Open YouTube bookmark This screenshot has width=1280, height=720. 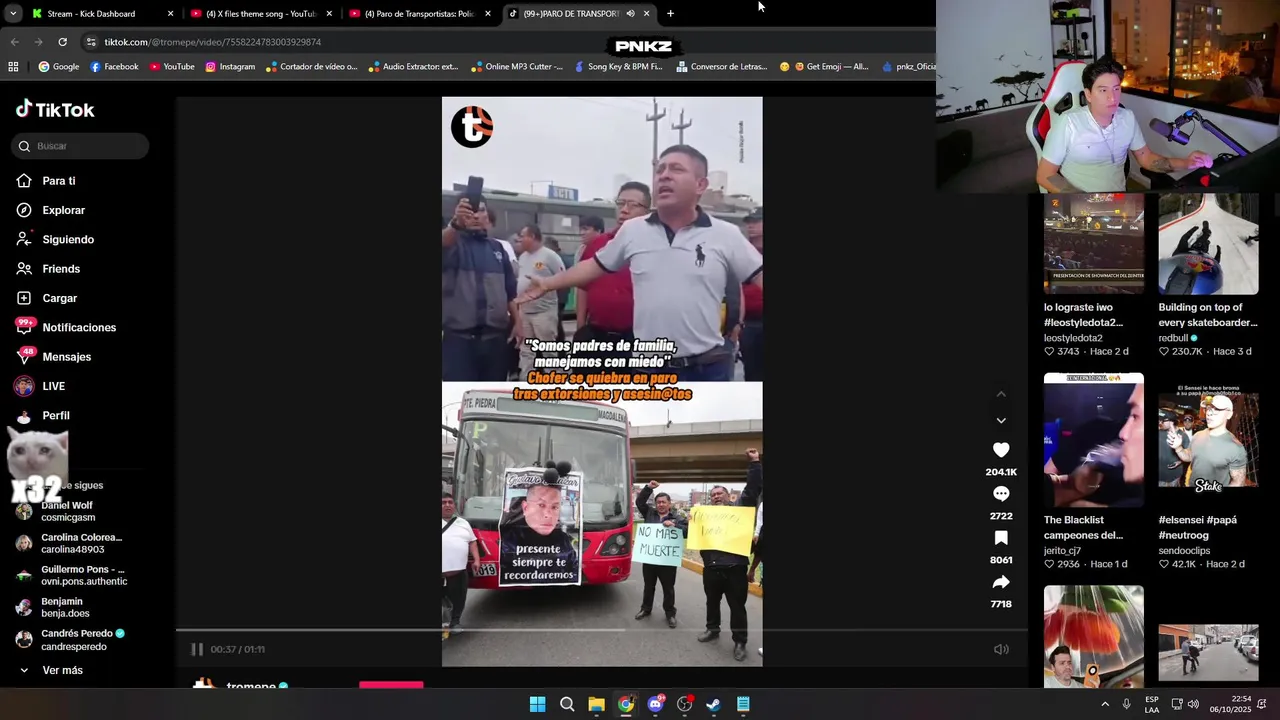pyautogui.click(x=171, y=67)
